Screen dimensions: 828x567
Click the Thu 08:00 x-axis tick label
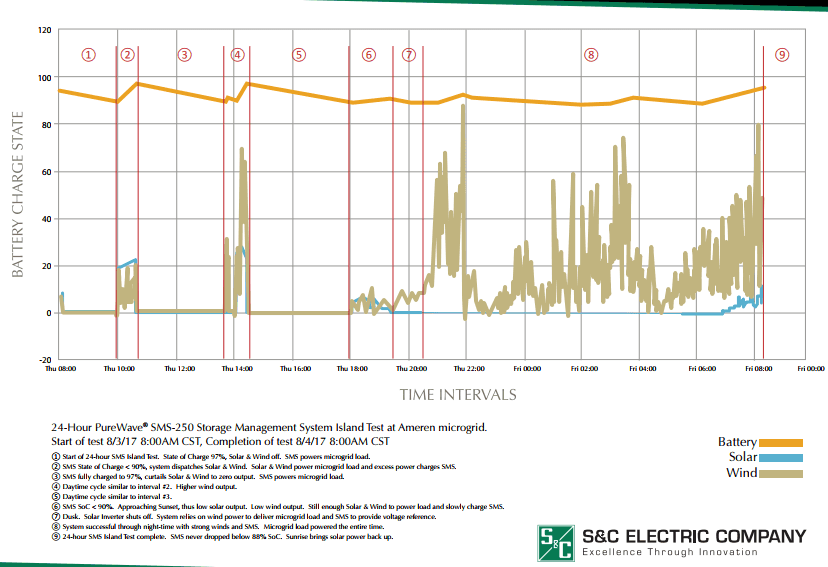point(61,368)
